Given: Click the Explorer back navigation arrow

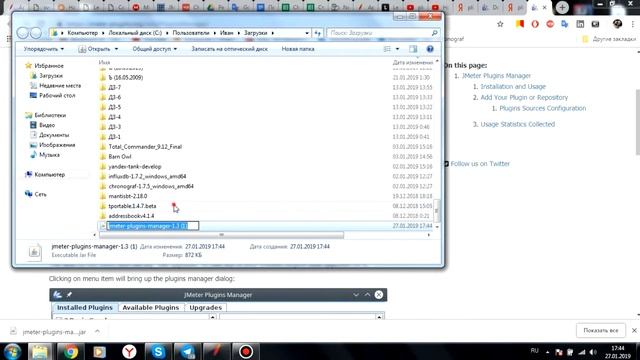Looking at the screenshot, I should click(22, 33).
